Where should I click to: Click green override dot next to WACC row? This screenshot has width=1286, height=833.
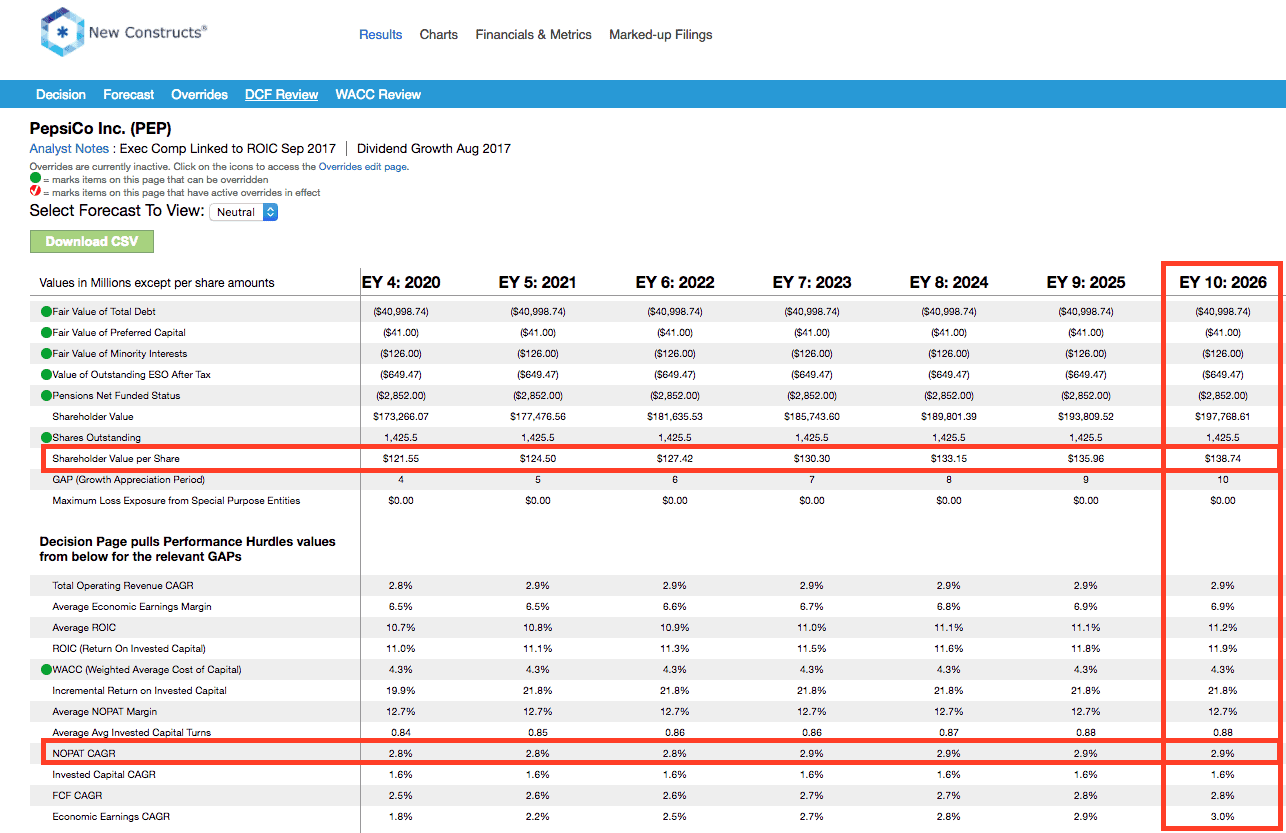46,670
